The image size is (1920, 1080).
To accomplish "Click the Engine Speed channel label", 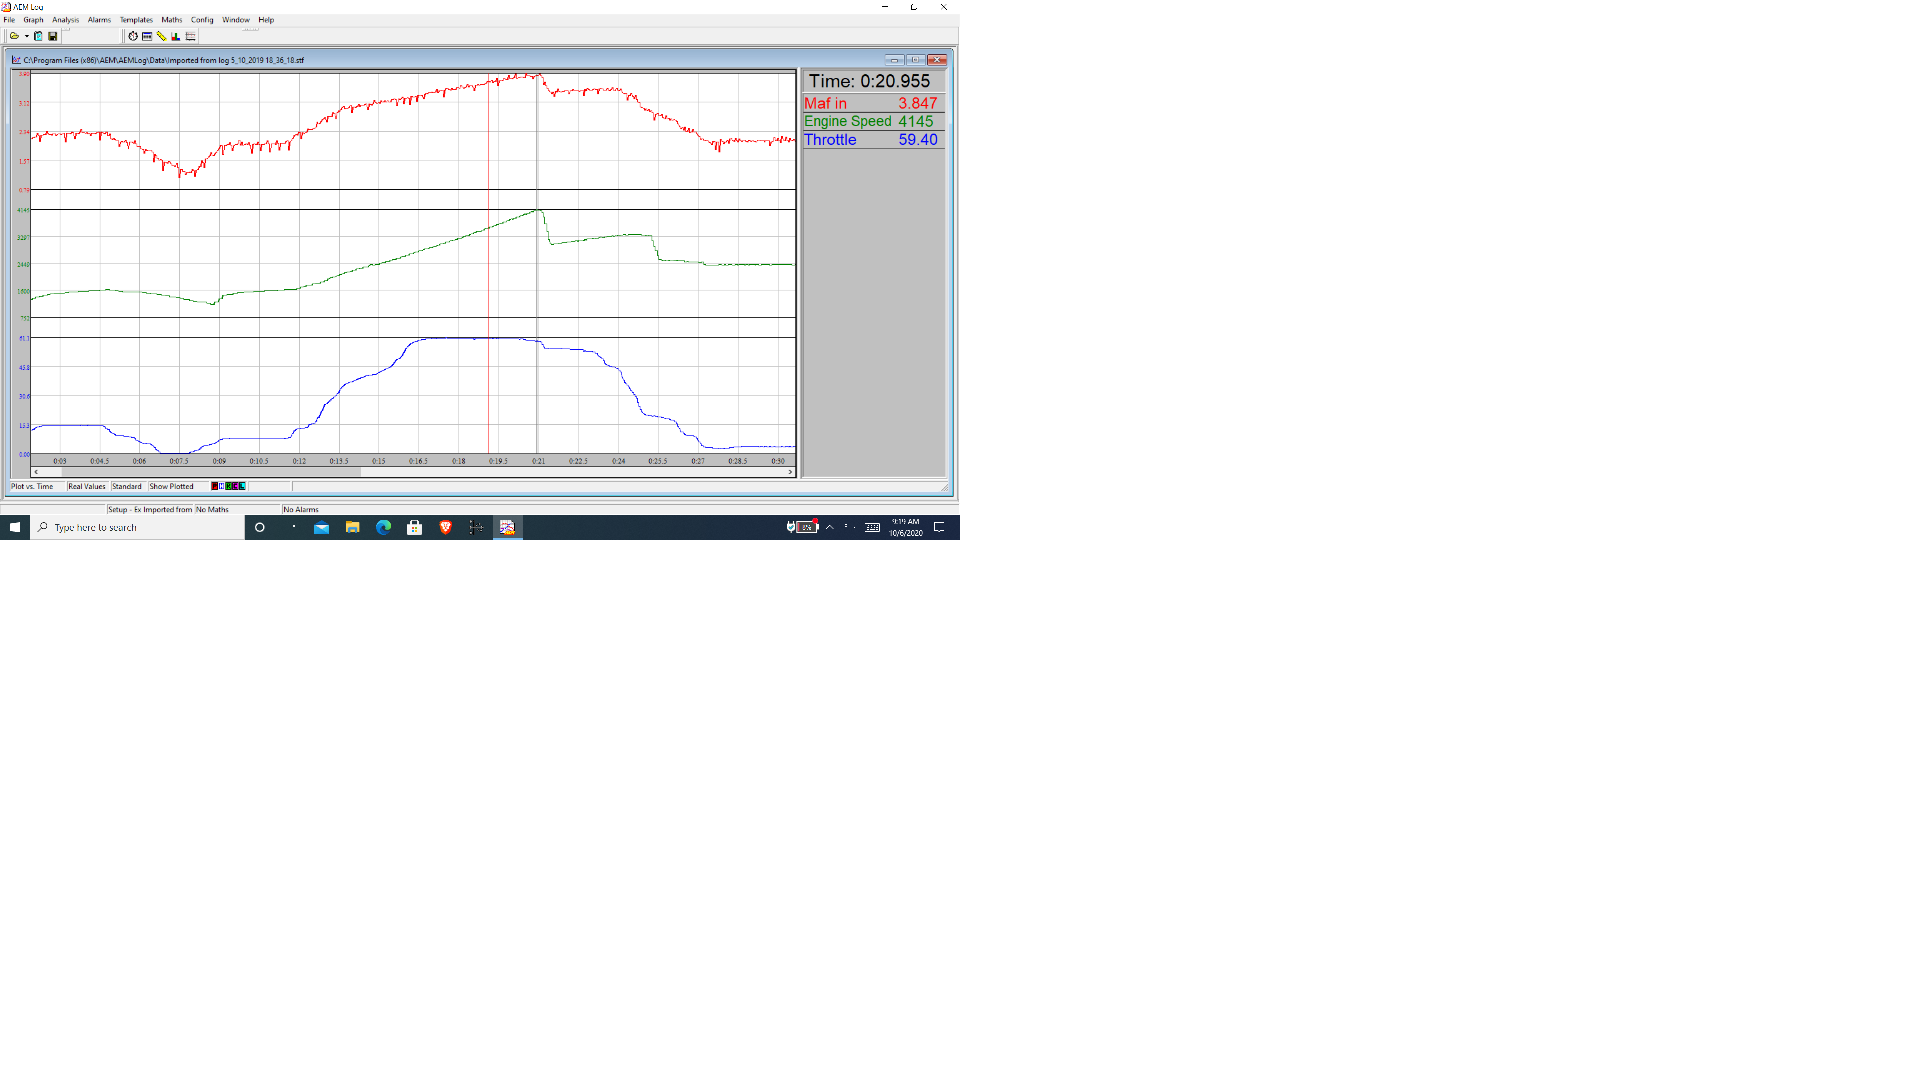I will (847, 121).
